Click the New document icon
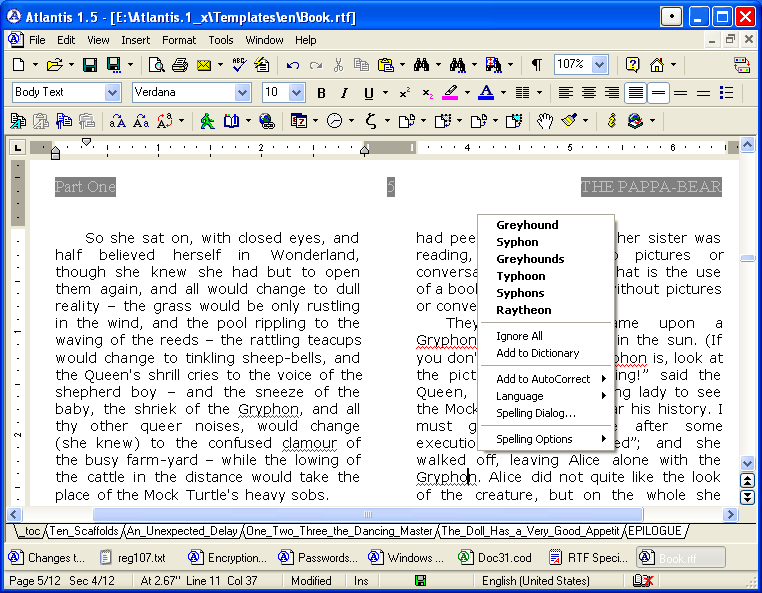The image size is (762, 593). pyautogui.click(x=18, y=65)
